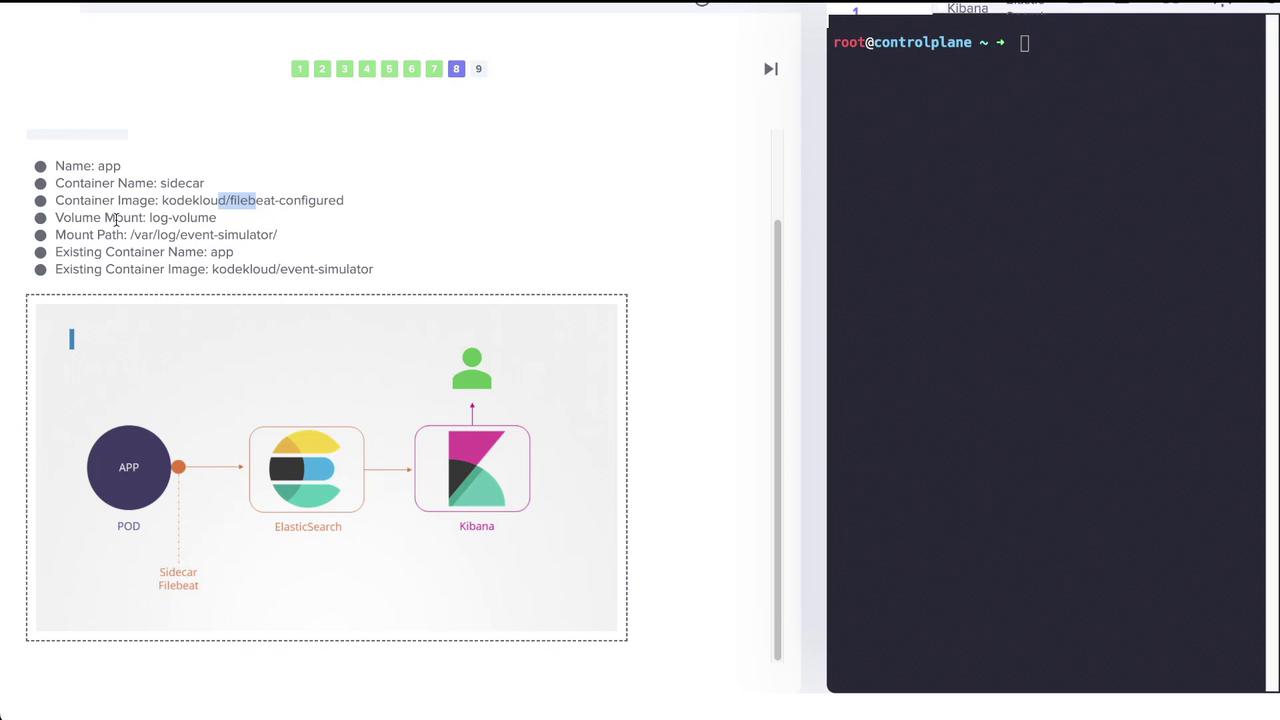Image resolution: width=1280 pixels, height=720 pixels.
Task: Go to question 1
Action: (300, 69)
